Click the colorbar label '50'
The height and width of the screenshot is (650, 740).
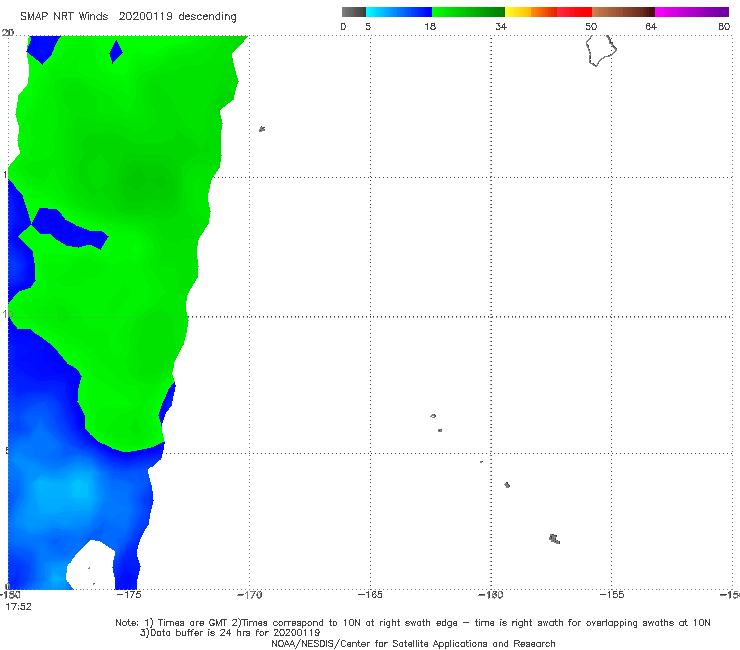coord(591,27)
